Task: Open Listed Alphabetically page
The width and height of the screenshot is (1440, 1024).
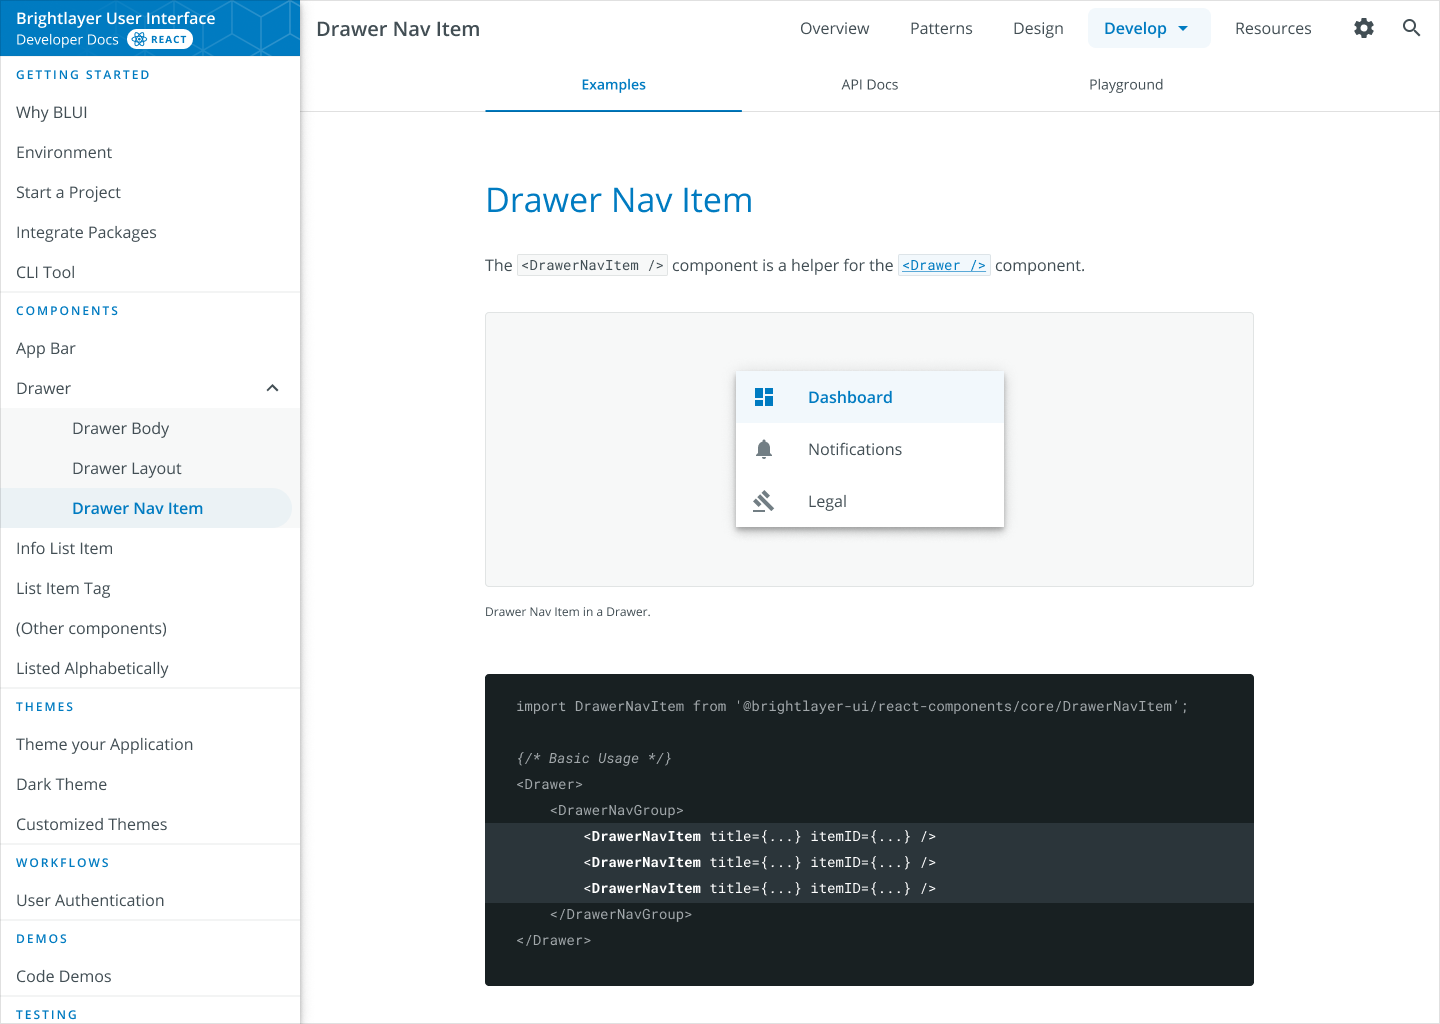Action: point(150,668)
